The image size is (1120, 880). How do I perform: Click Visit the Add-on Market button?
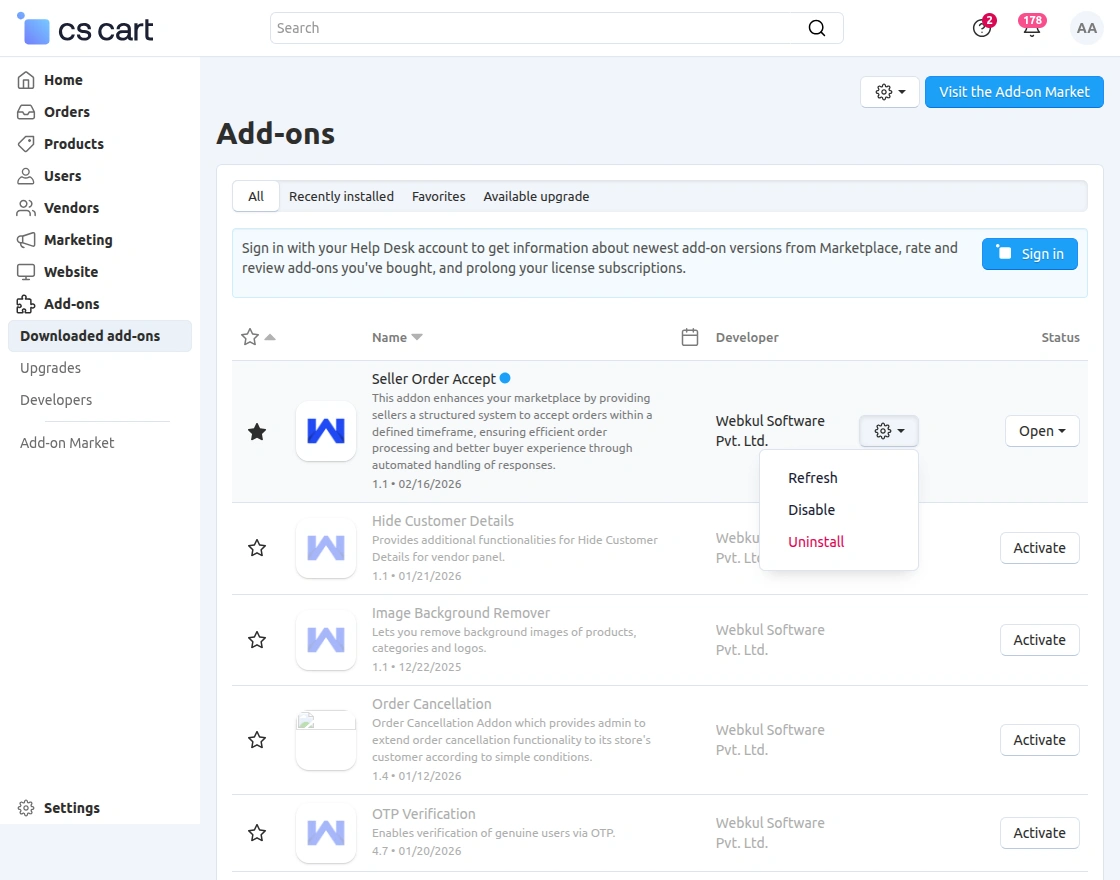point(1014,92)
